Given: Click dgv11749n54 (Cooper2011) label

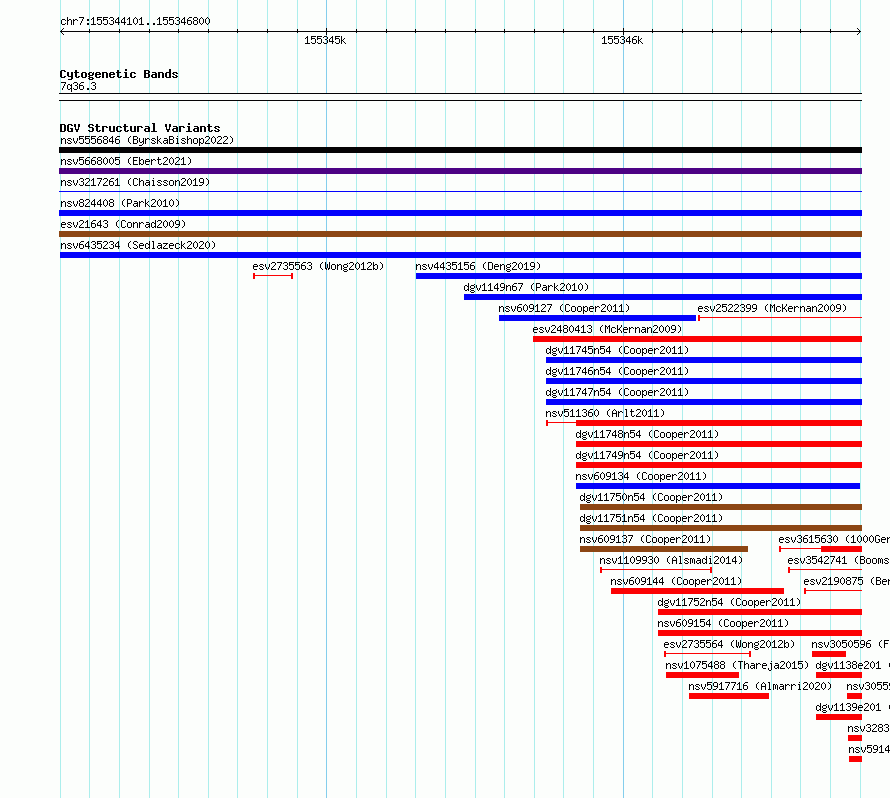Looking at the screenshot, I should (x=647, y=455).
